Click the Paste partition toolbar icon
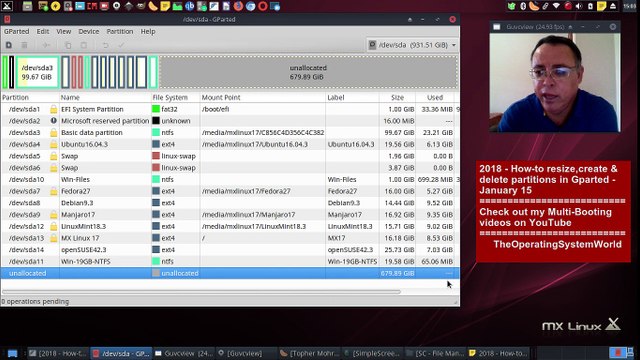 click(83, 45)
